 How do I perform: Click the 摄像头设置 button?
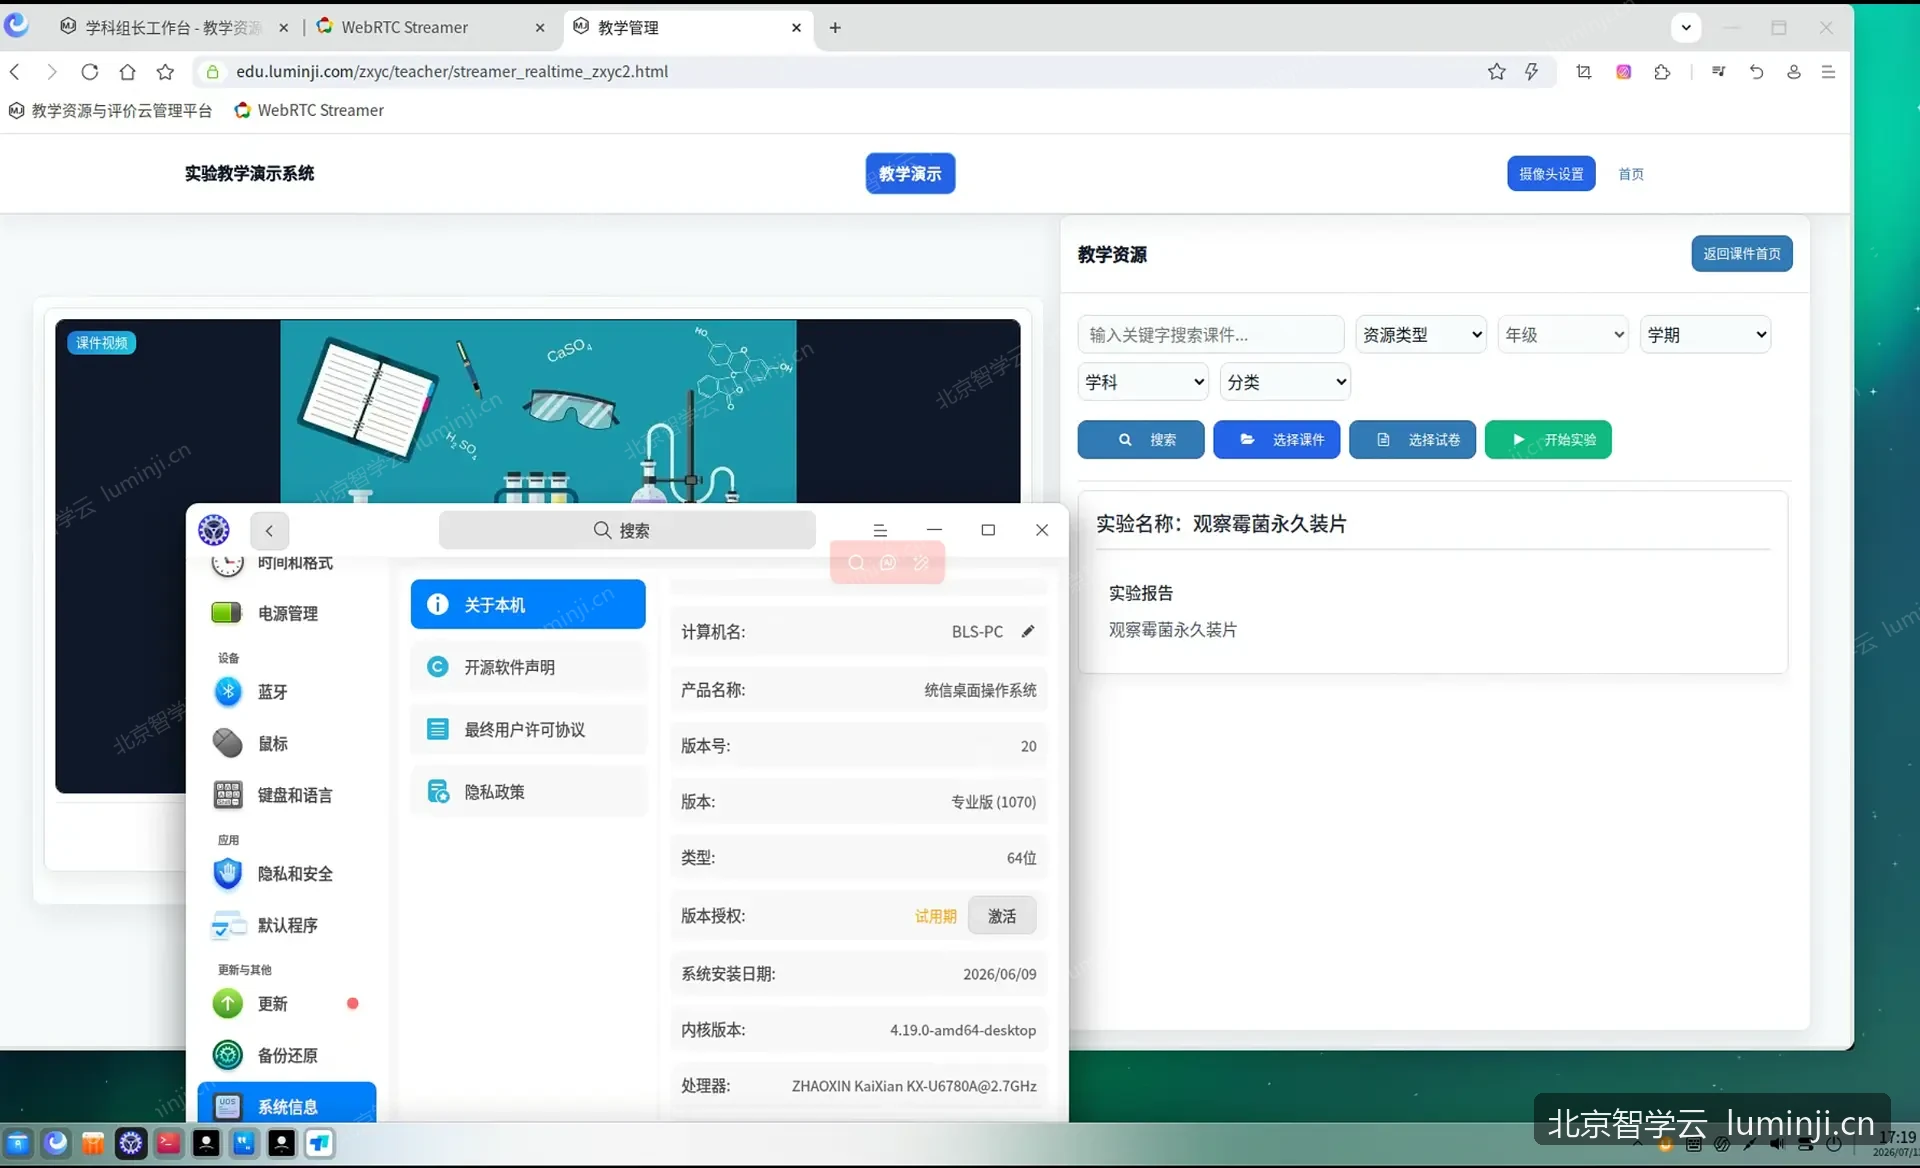click(1551, 173)
